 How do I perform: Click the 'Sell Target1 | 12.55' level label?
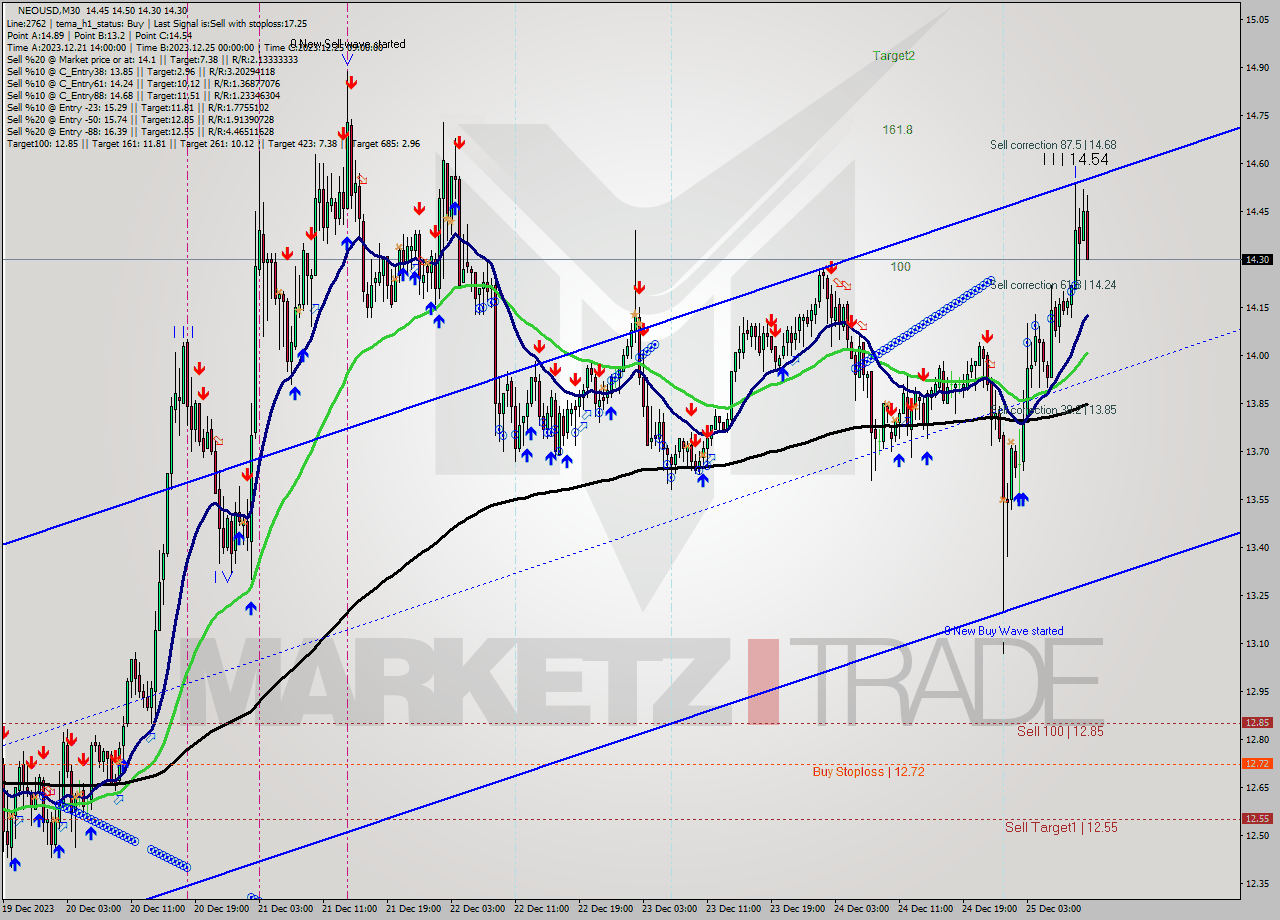point(1061,827)
